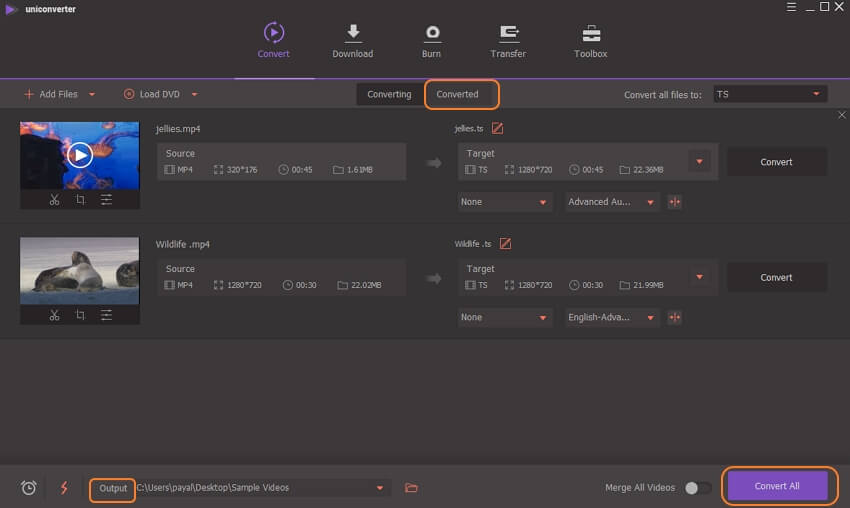This screenshot has height=508, width=850.
Task: Switch to the Converted tab
Action: [x=458, y=94]
